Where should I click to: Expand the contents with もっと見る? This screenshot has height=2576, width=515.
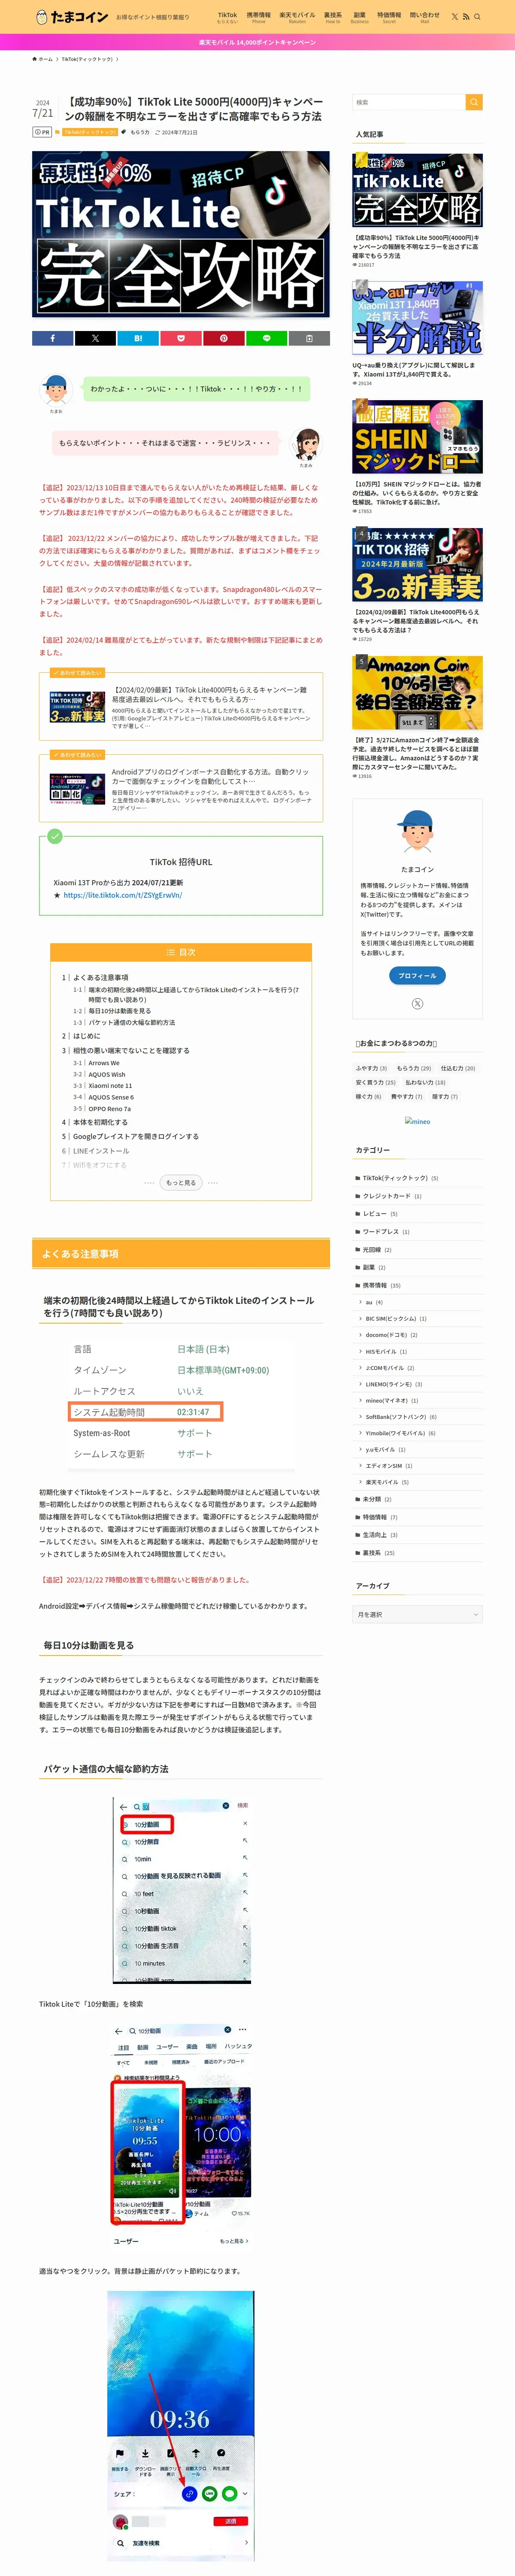pyautogui.click(x=181, y=1182)
